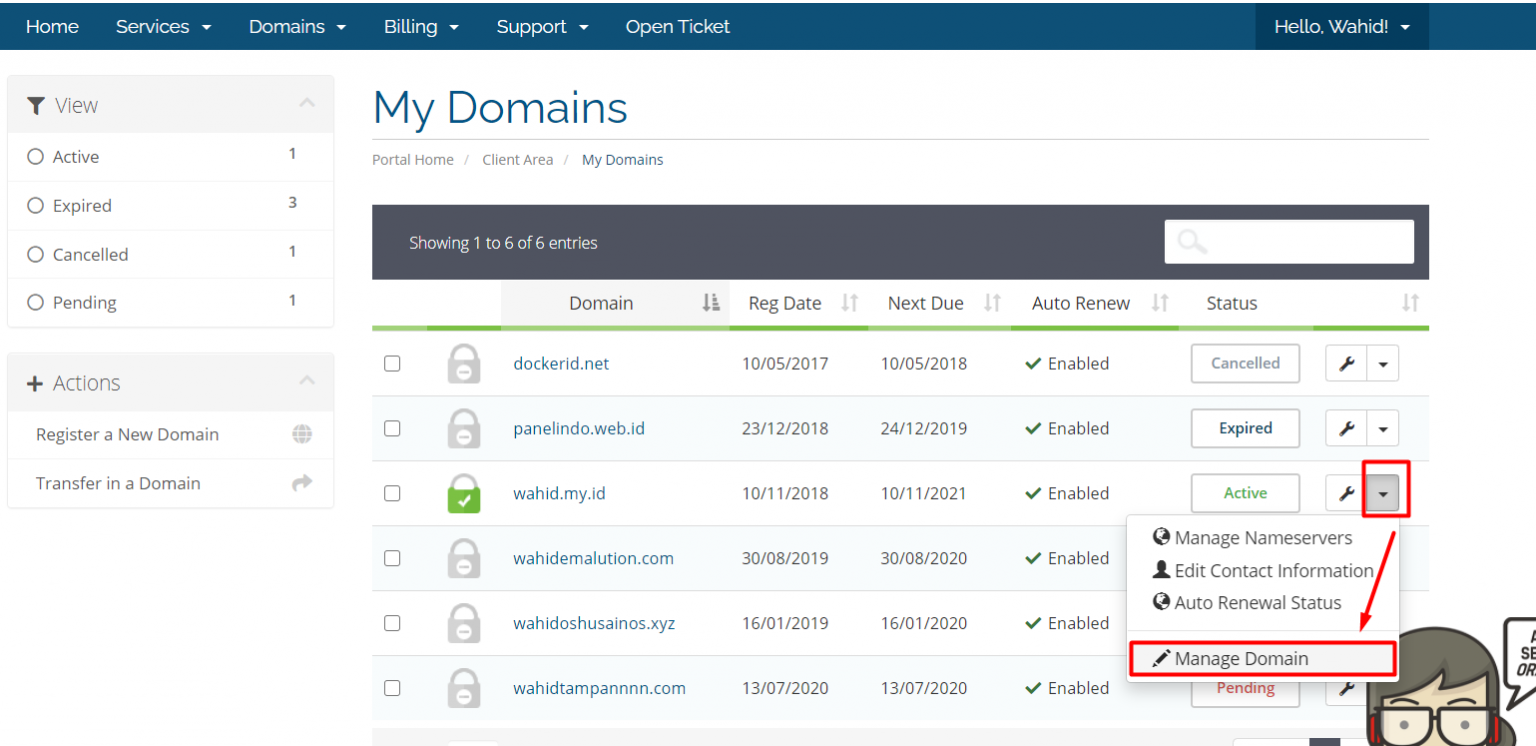
Task: Go to Client Area breadcrumb link
Action: pos(517,160)
